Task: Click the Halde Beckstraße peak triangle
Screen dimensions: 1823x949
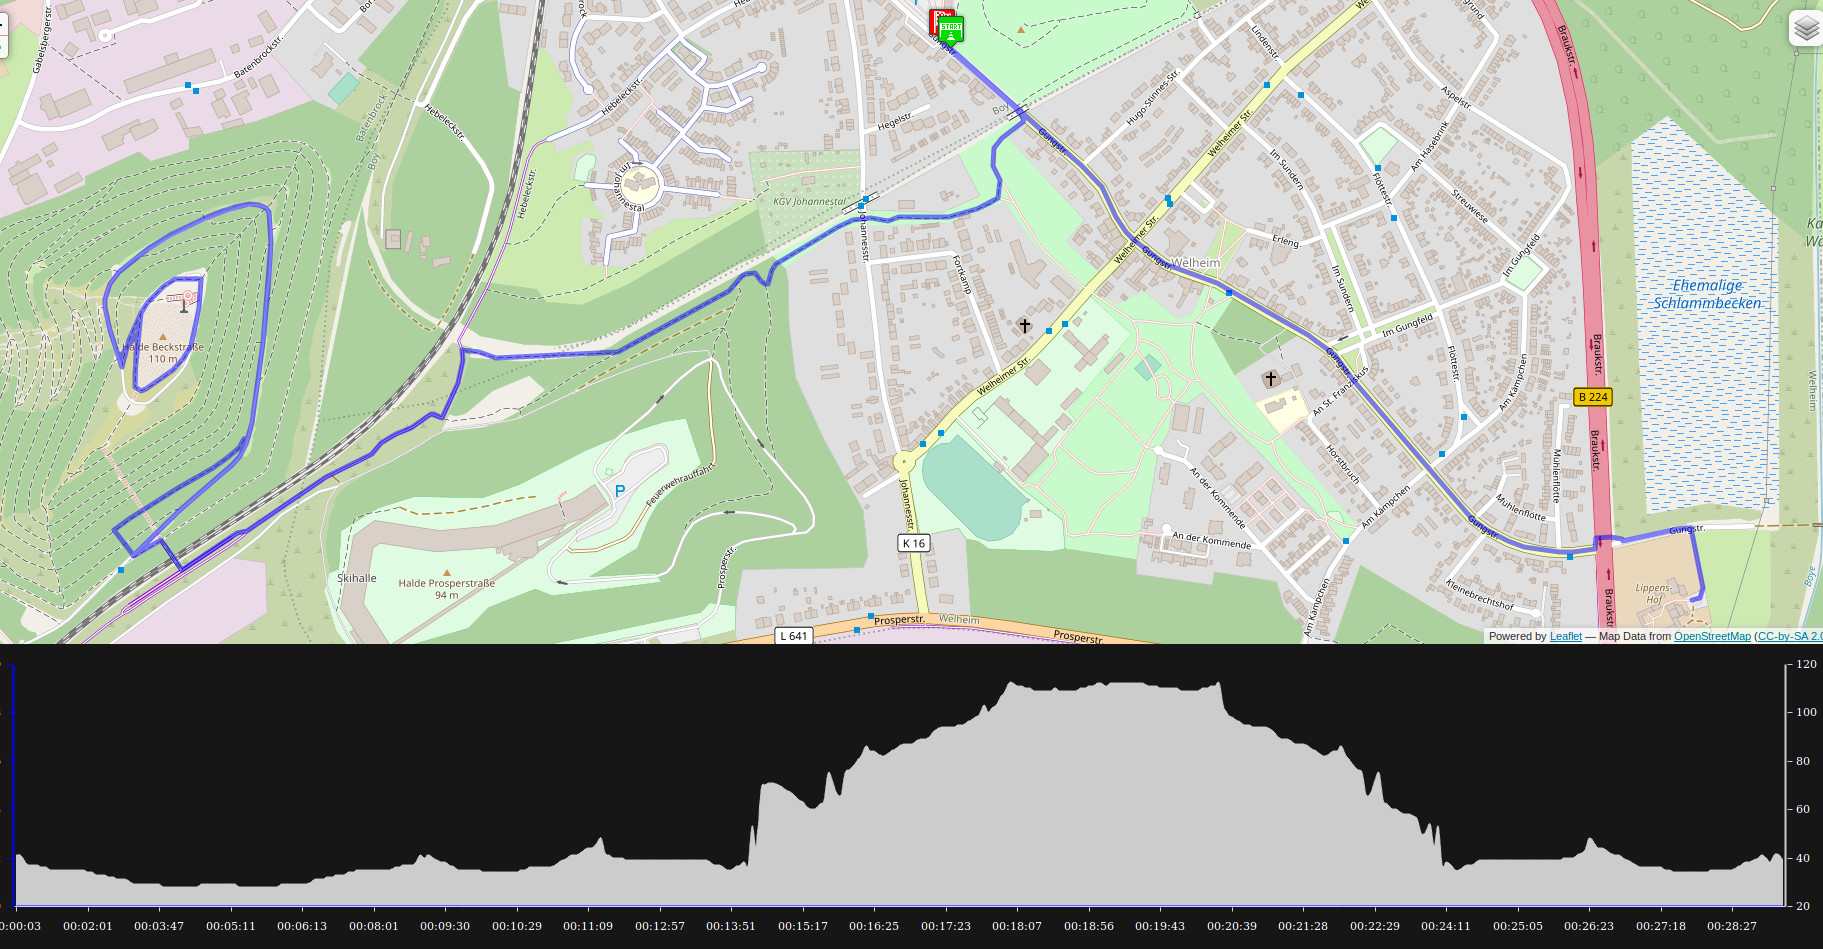Action: (163, 337)
